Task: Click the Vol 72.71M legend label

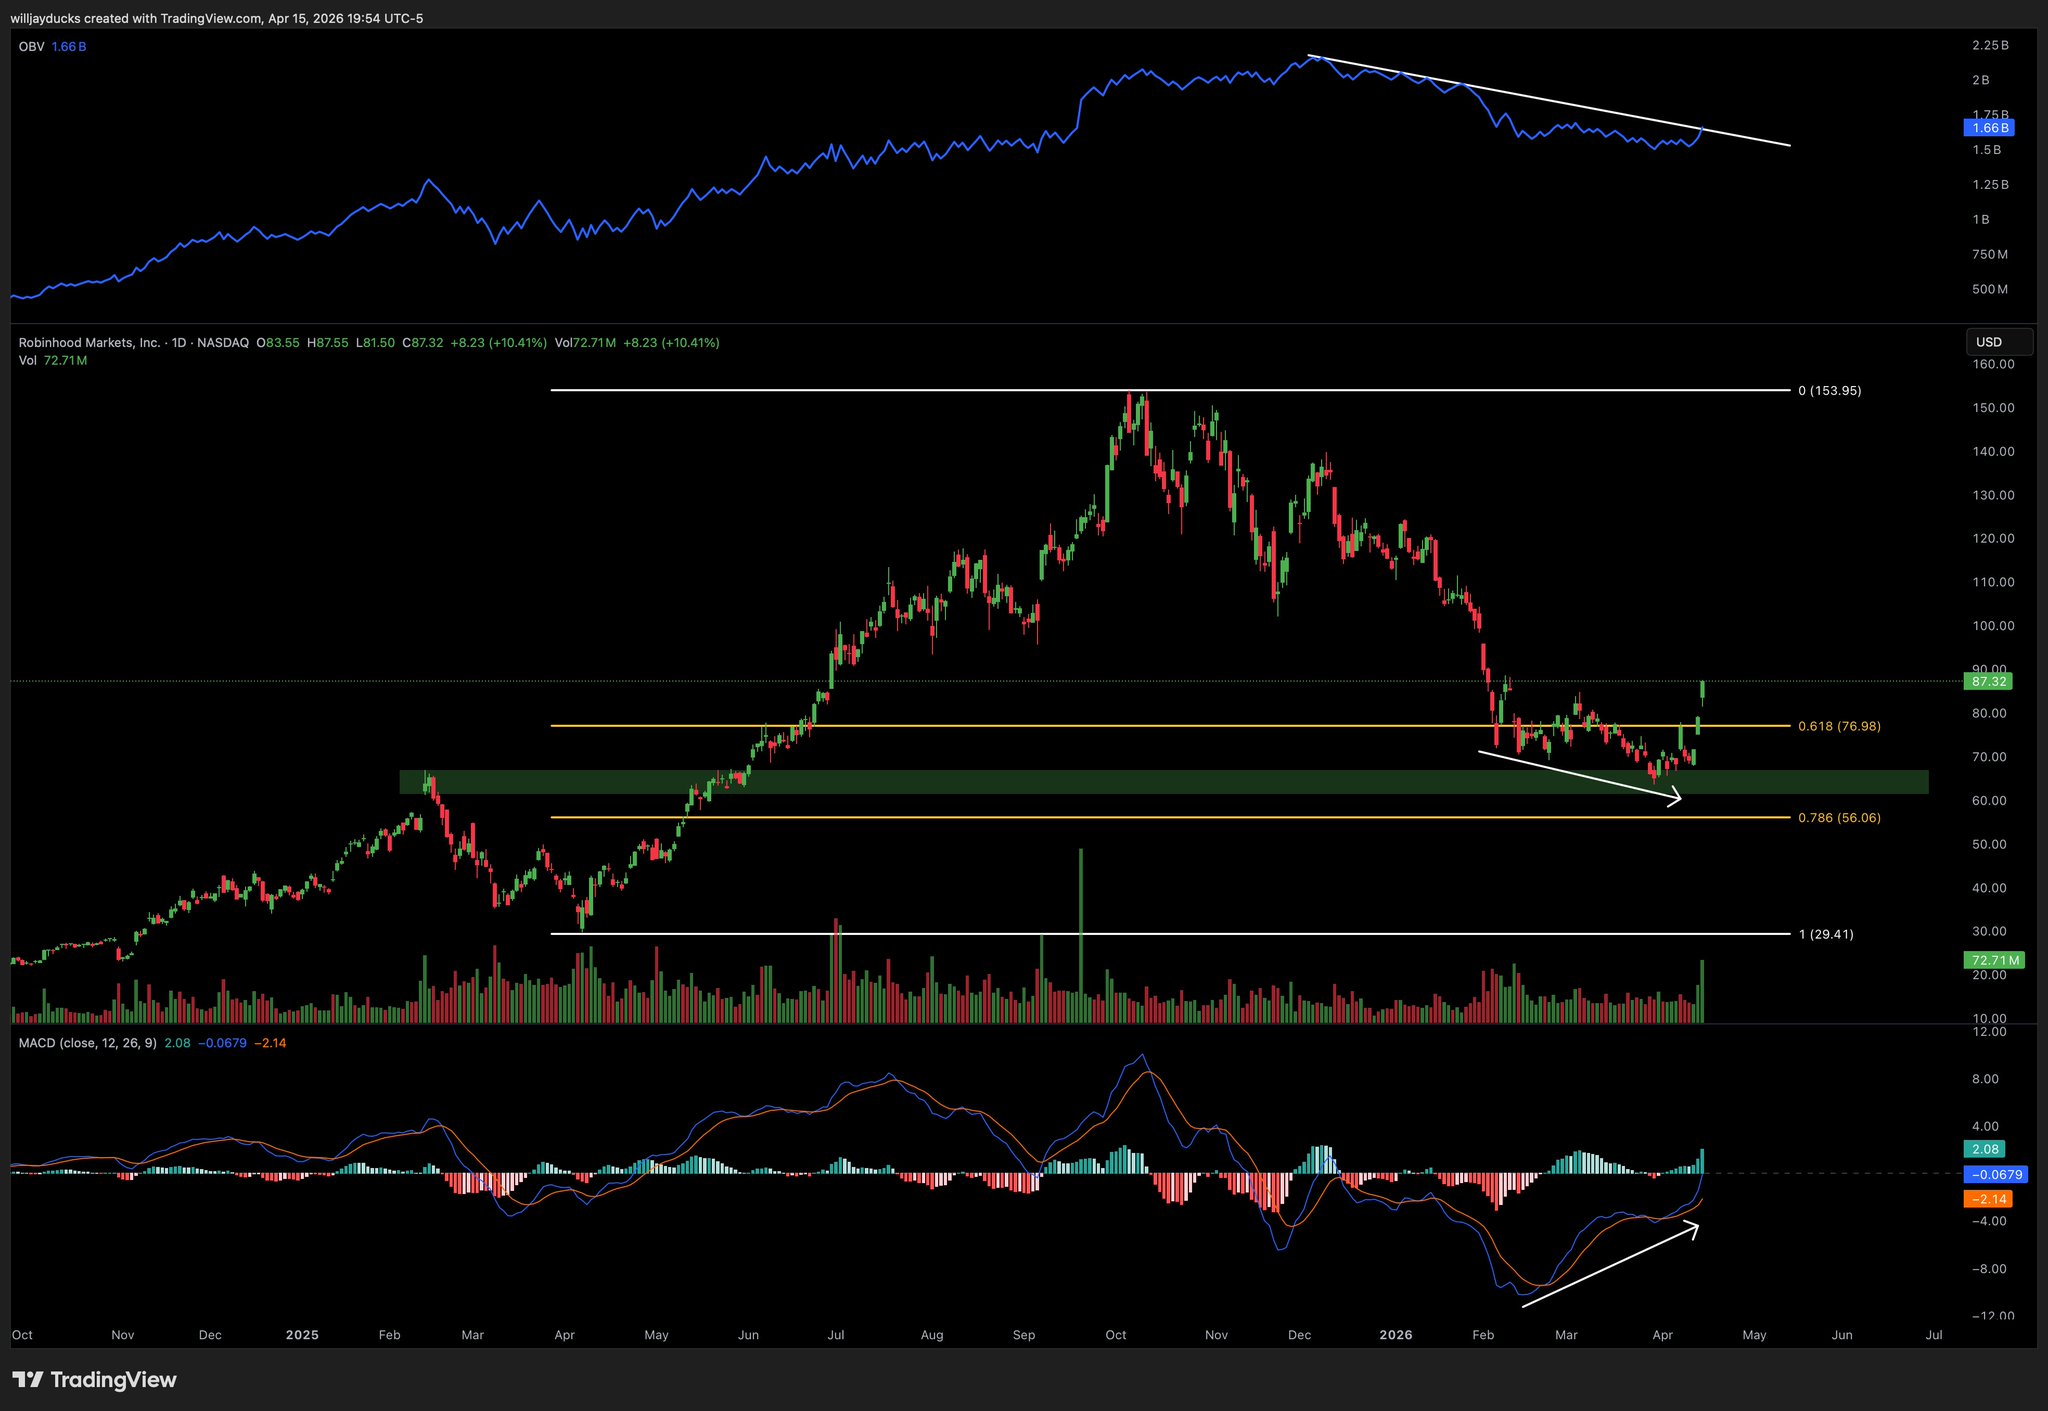Action: coord(53,360)
